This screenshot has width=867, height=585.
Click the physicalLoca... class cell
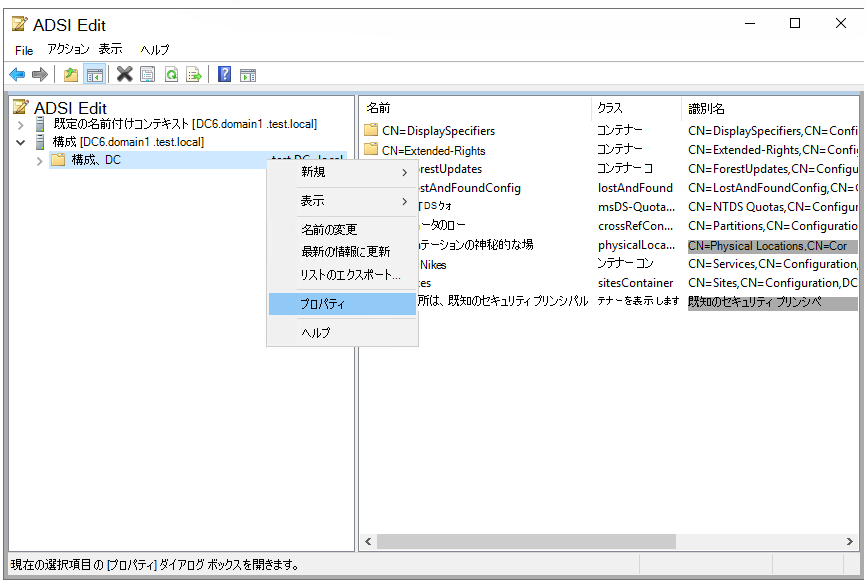tap(636, 245)
